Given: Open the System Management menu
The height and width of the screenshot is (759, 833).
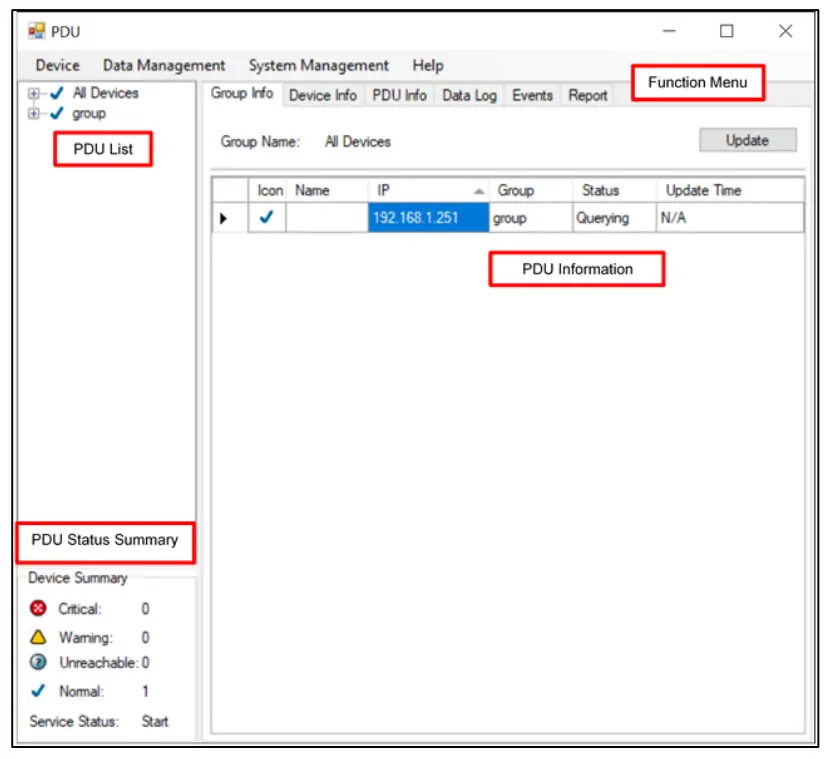Looking at the screenshot, I should (x=319, y=65).
